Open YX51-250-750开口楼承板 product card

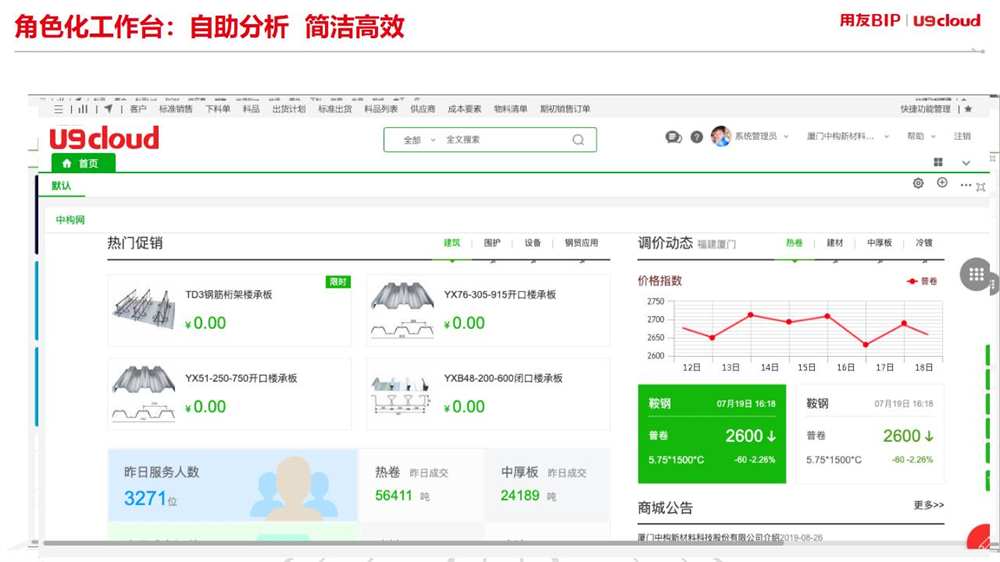click(229, 394)
